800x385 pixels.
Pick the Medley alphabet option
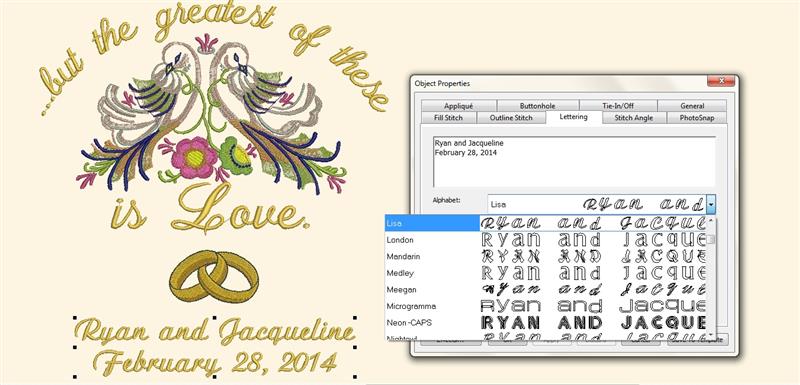tap(546, 273)
